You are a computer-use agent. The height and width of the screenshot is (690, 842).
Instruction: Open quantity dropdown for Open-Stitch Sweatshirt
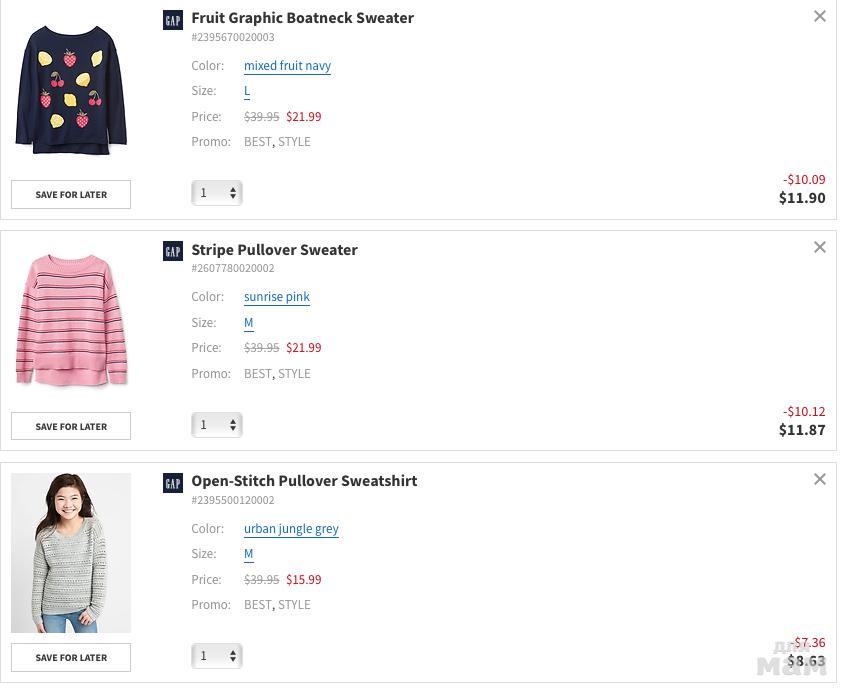217,656
